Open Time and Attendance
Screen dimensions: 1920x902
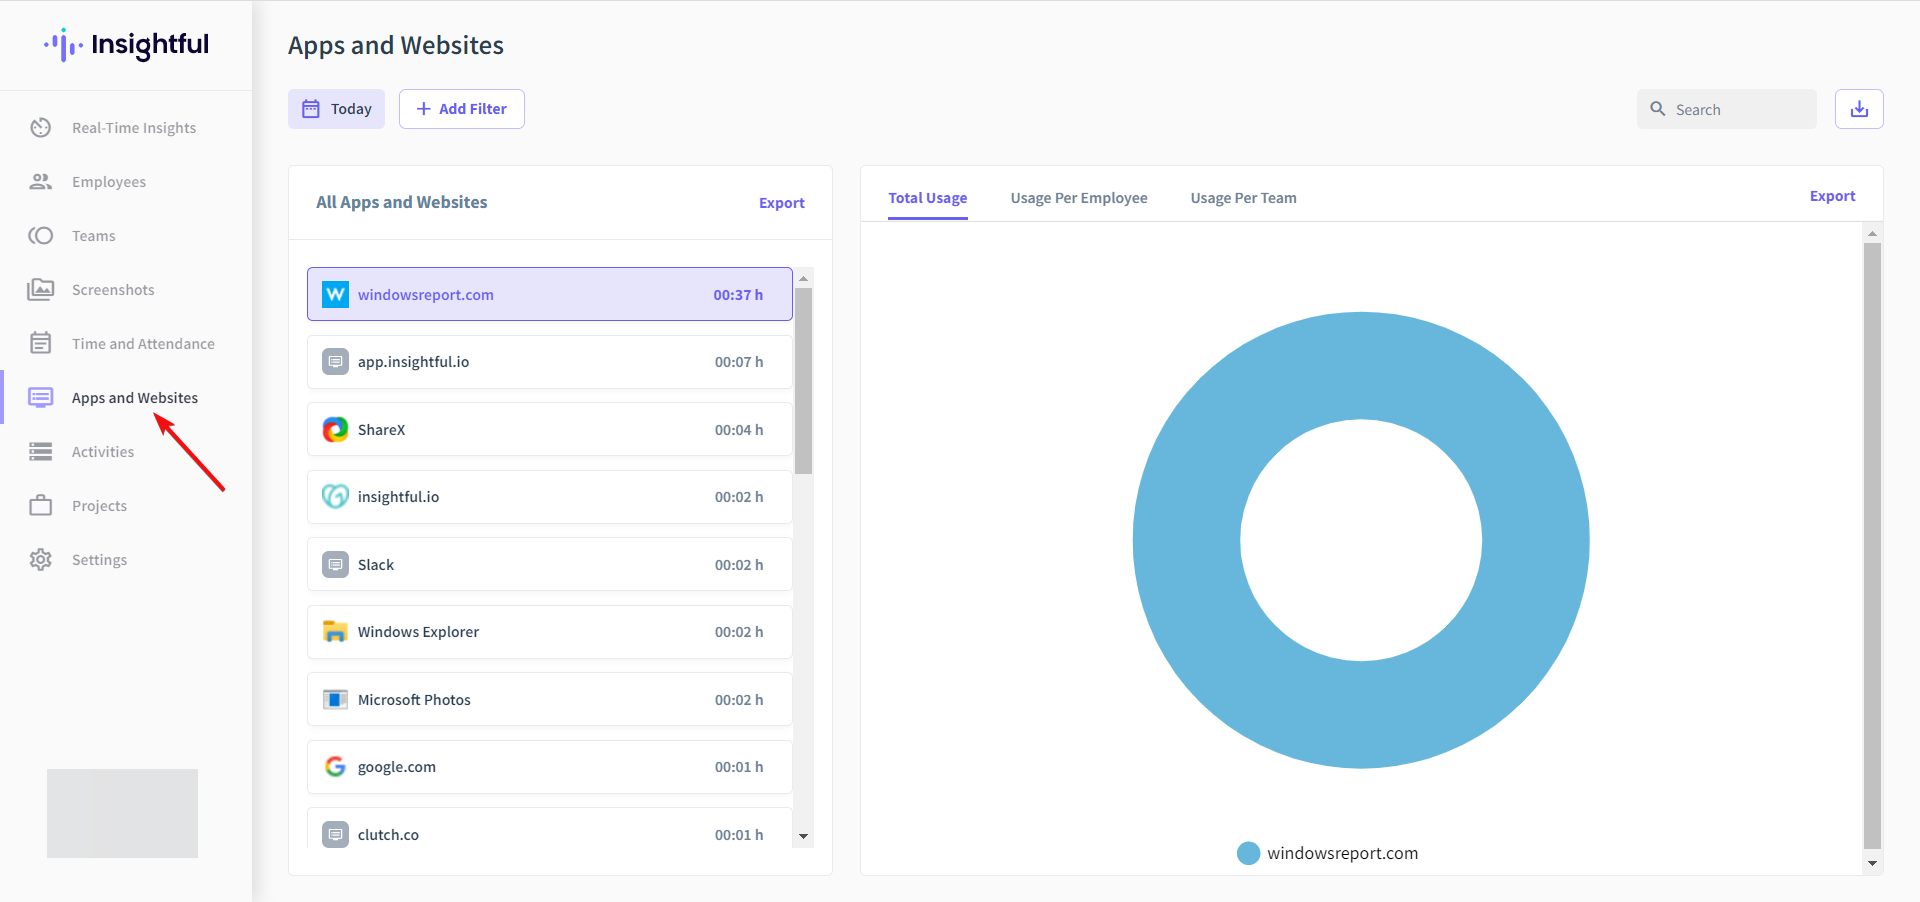pyautogui.click(x=143, y=344)
